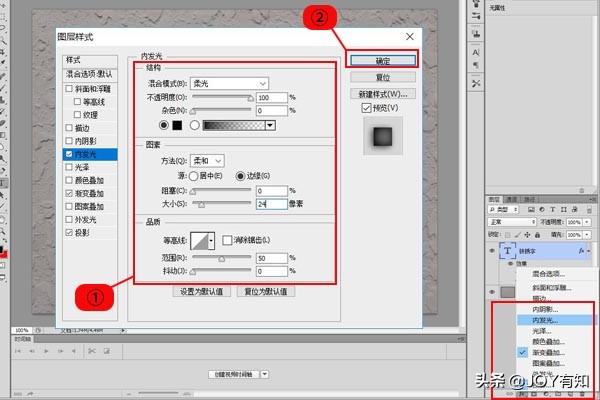Enable 消除锯齿 checkbox

click(227, 240)
